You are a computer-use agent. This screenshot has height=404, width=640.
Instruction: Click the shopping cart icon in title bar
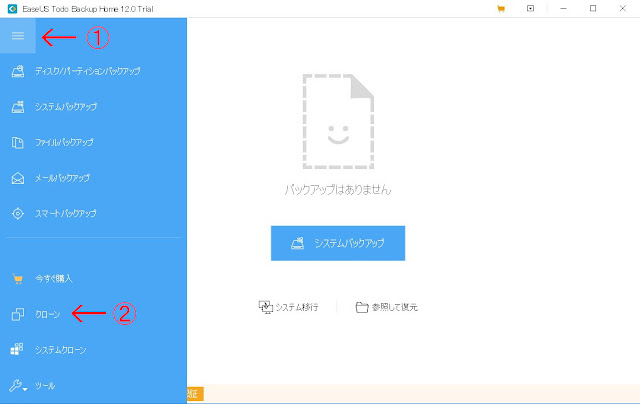click(x=501, y=9)
